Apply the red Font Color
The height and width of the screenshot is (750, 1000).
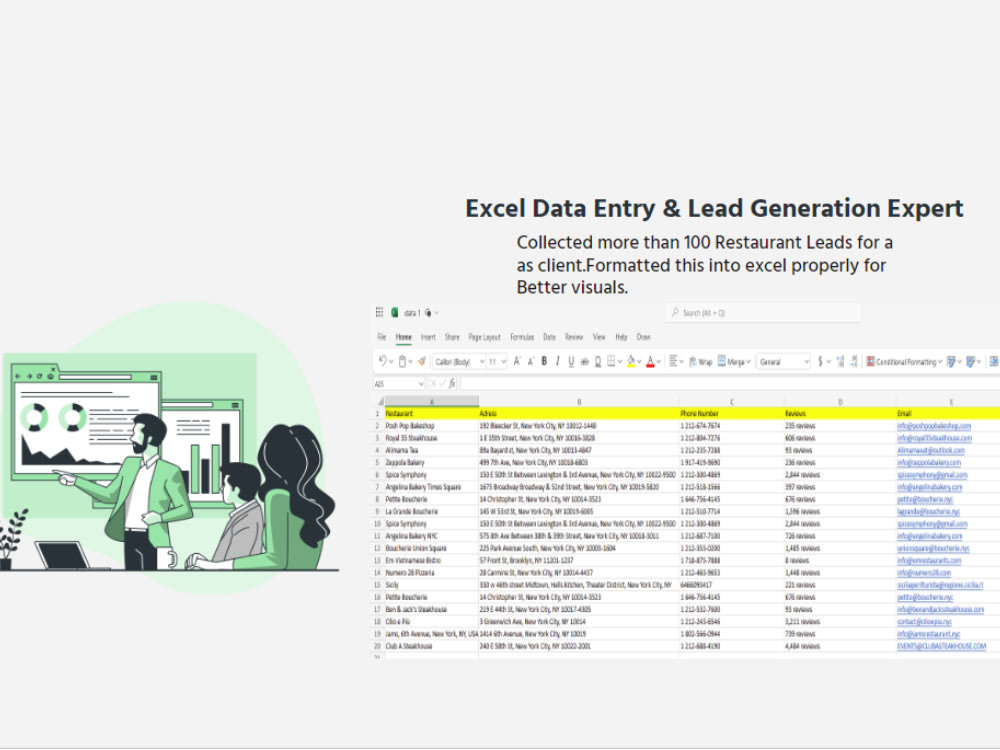(651, 362)
